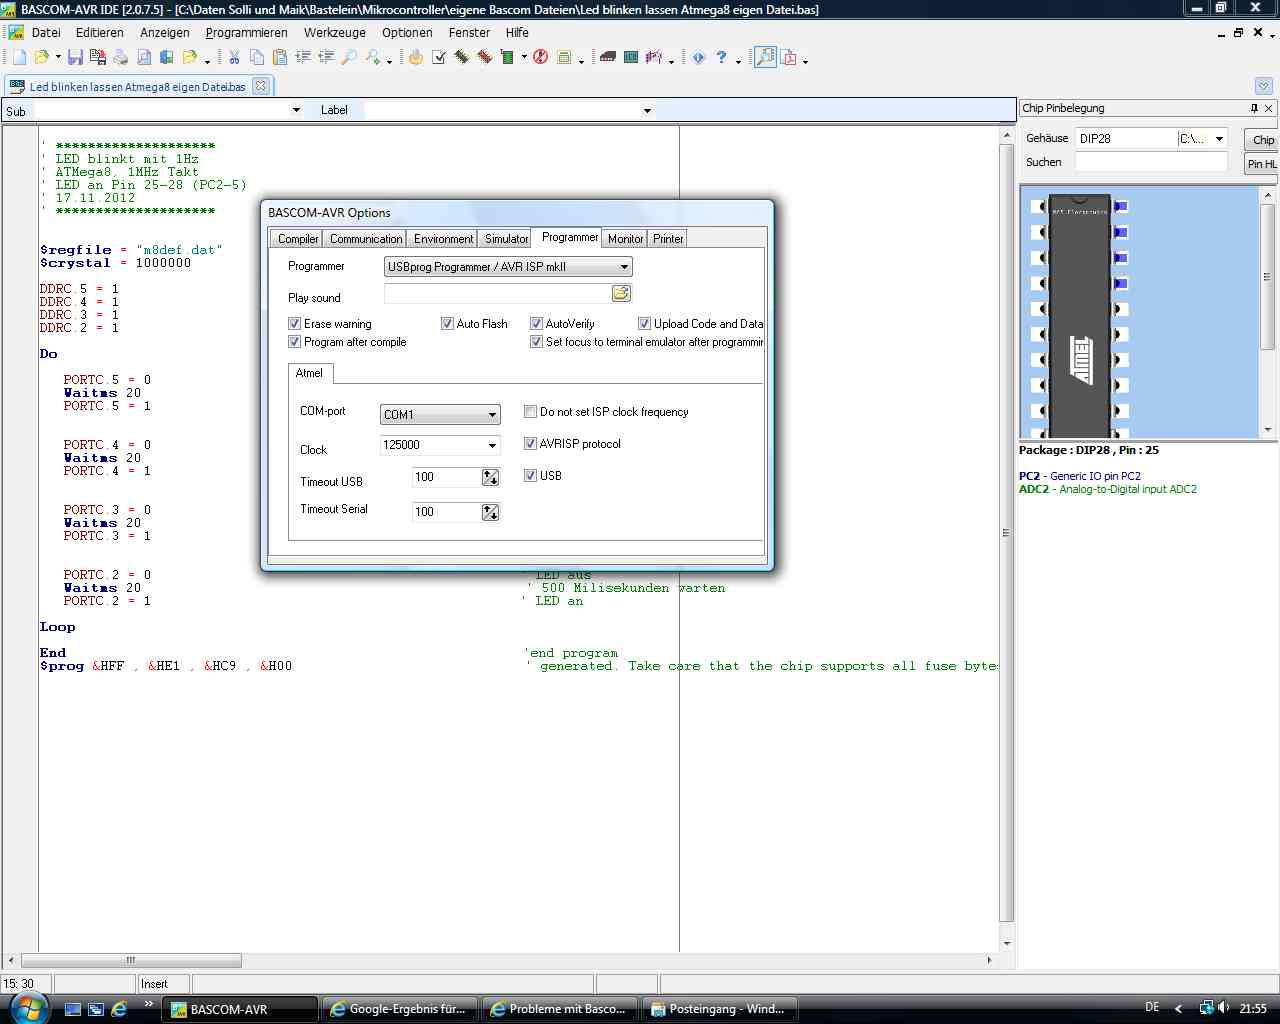Open the Label dropdown list
The width and height of the screenshot is (1280, 1024).
point(647,110)
